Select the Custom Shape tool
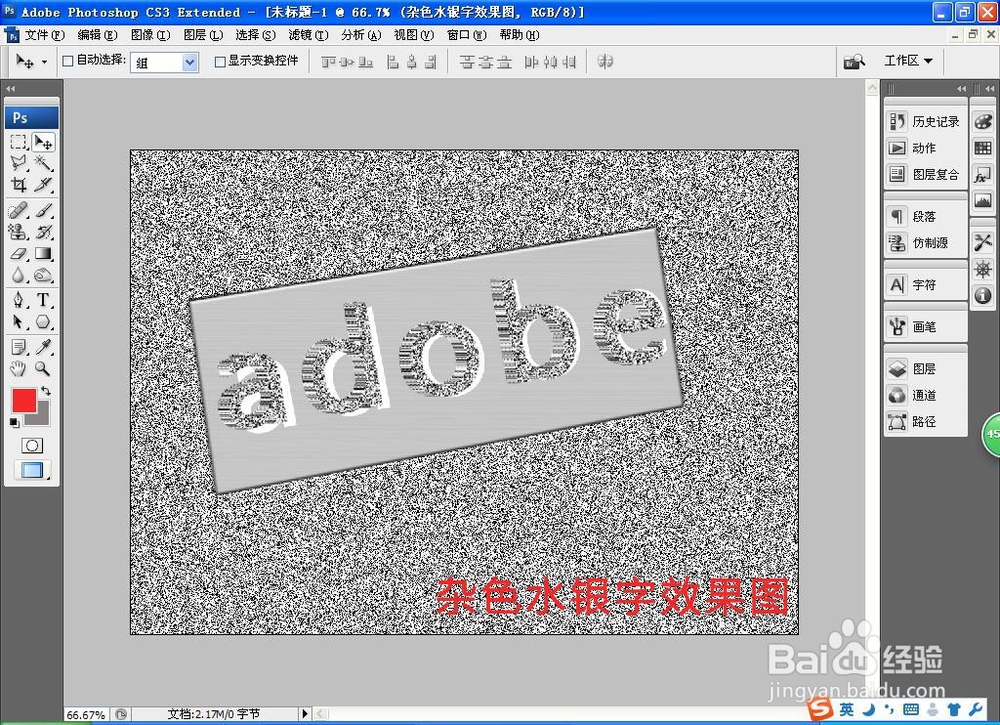The height and width of the screenshot is (725, 1000). point(43,322)
